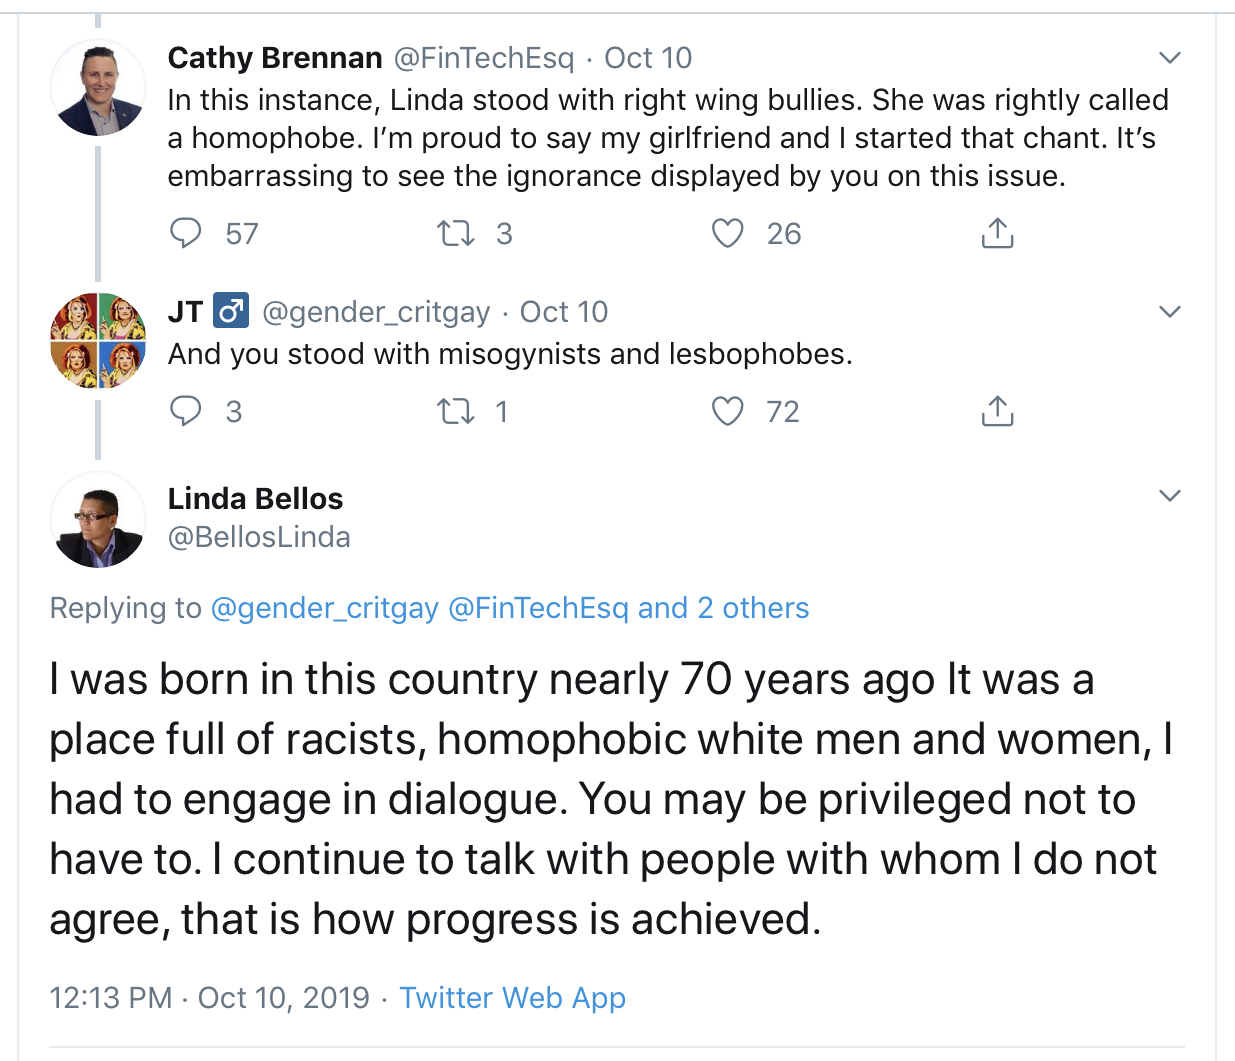Screen dimensions: 1235x1061
Task: Open options chevron on Cathy Brennan's tweet
Action: coord(1169,58)
